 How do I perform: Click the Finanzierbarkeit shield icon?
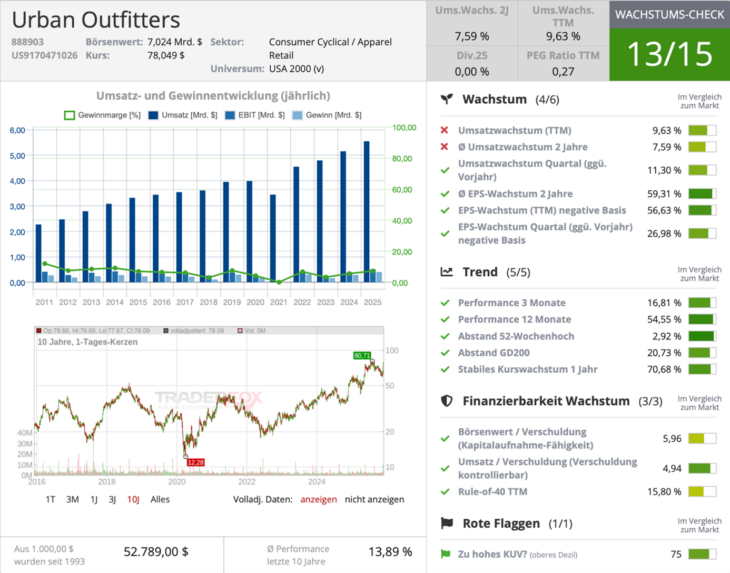447,400
